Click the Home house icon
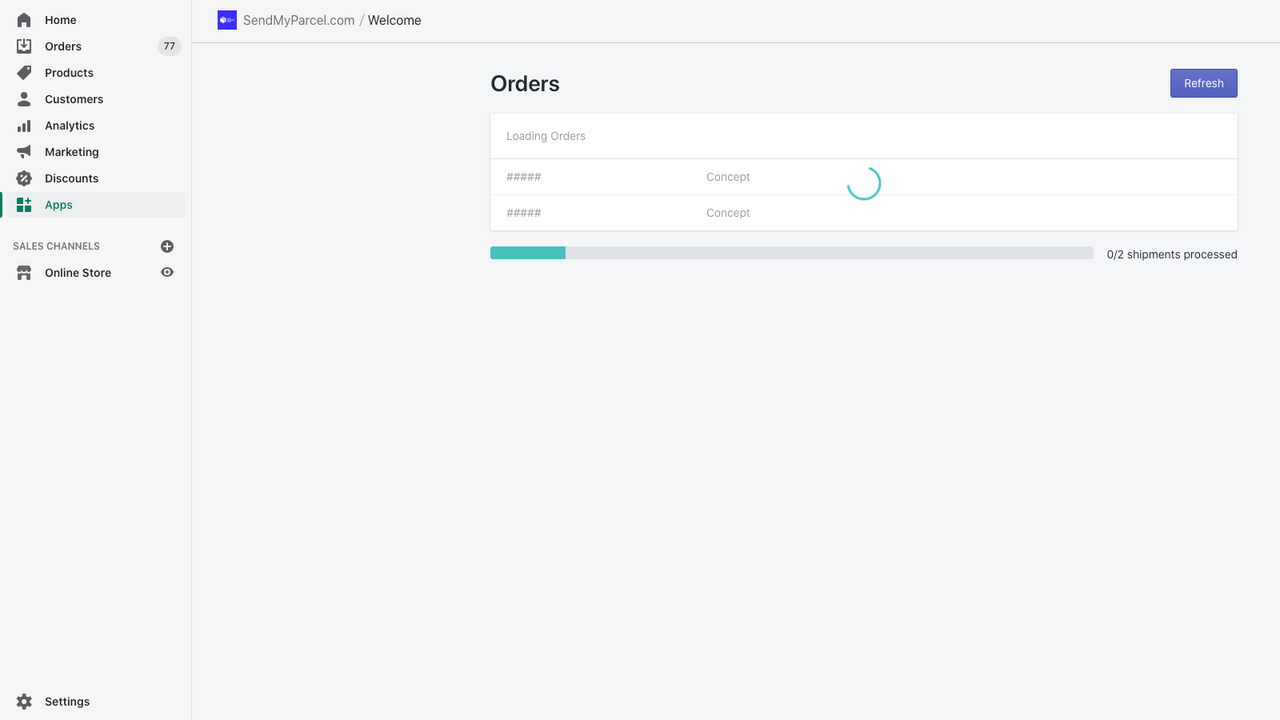 24,20
